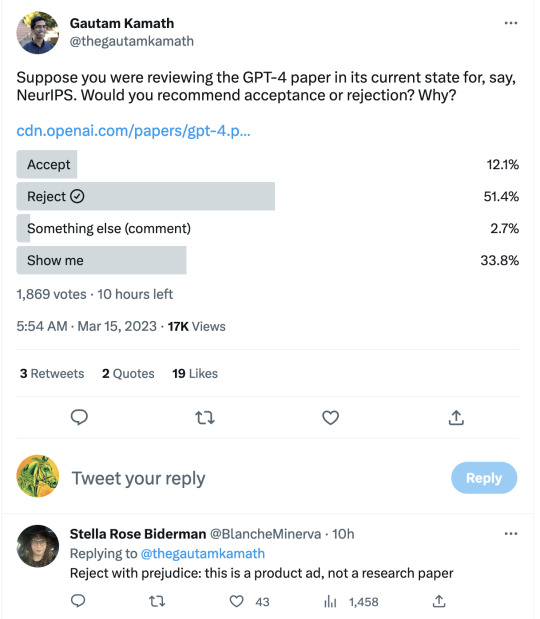
Task: Click the retweet icon under main tweet
Action: point(205,418)
